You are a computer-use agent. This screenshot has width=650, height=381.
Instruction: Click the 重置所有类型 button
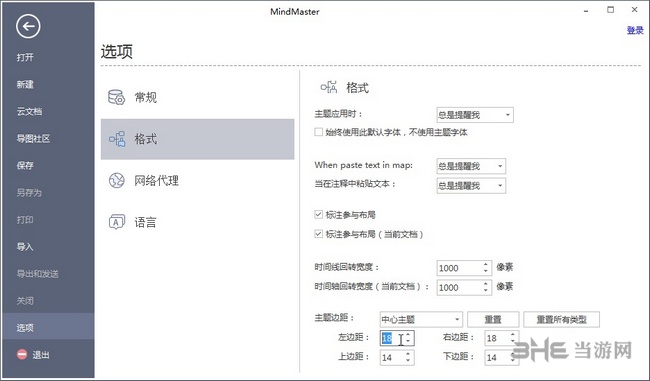click(561, 319)
